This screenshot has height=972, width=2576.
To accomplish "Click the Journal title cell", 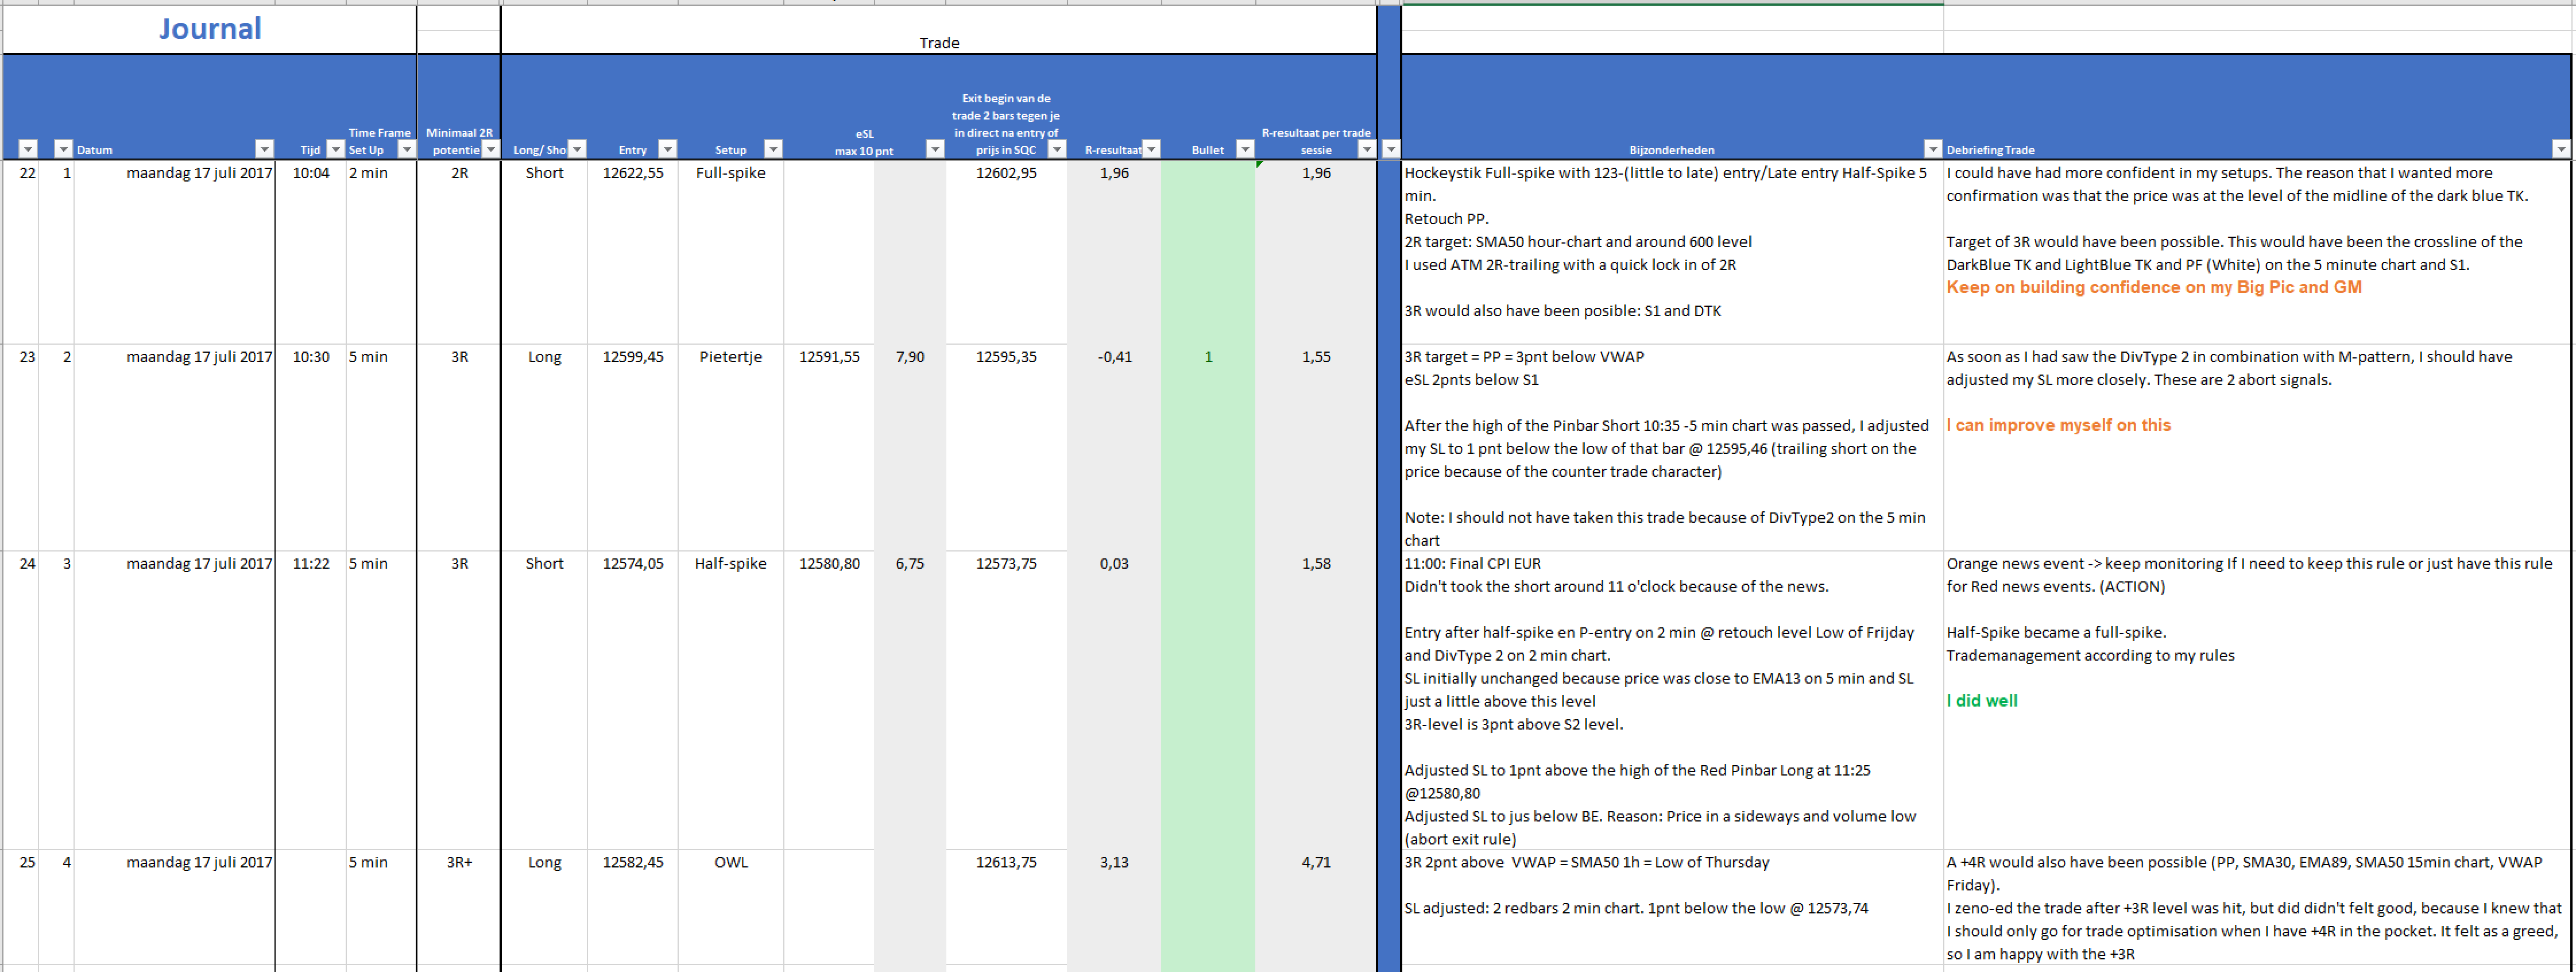I will (210, 28).
